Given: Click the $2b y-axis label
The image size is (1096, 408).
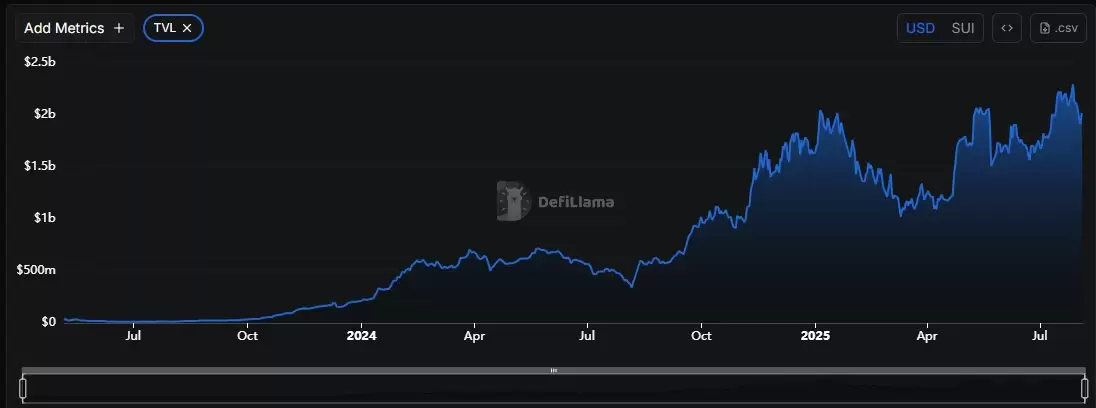Looking at the screenshot, I should [44, 114].
